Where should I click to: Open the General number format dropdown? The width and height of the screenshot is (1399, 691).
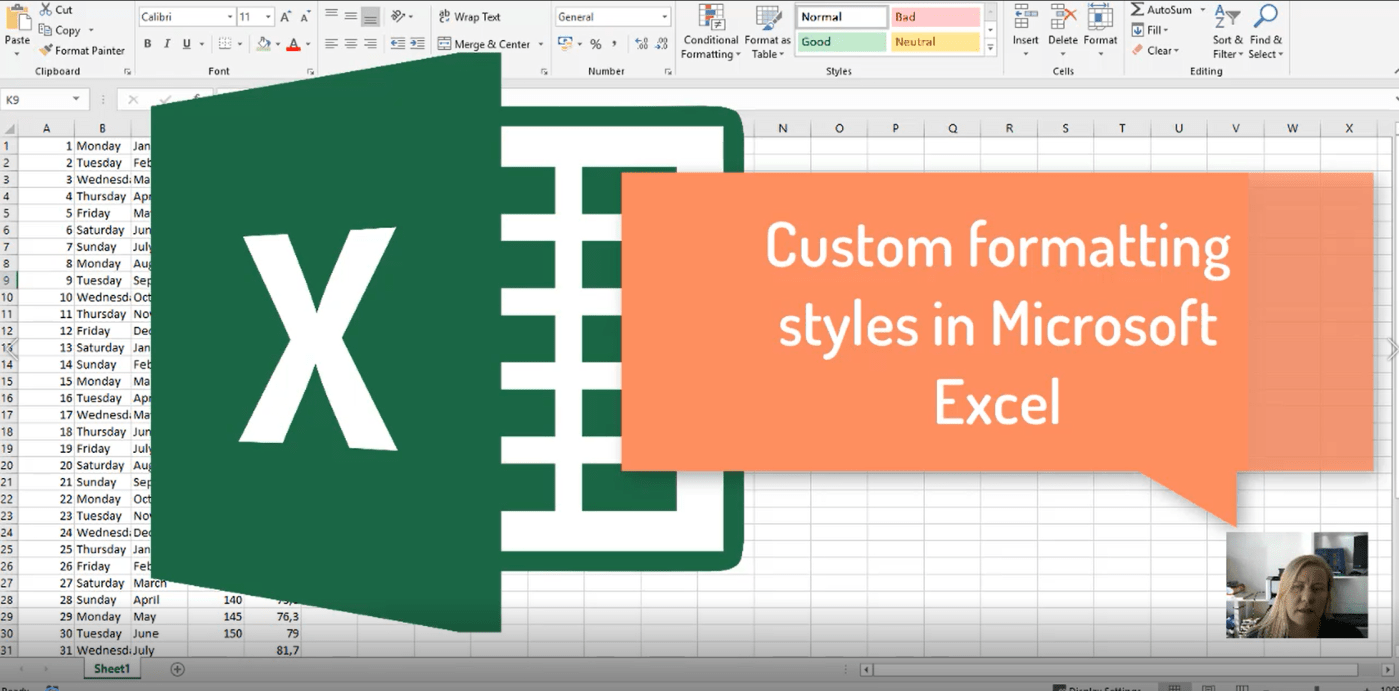665,17
